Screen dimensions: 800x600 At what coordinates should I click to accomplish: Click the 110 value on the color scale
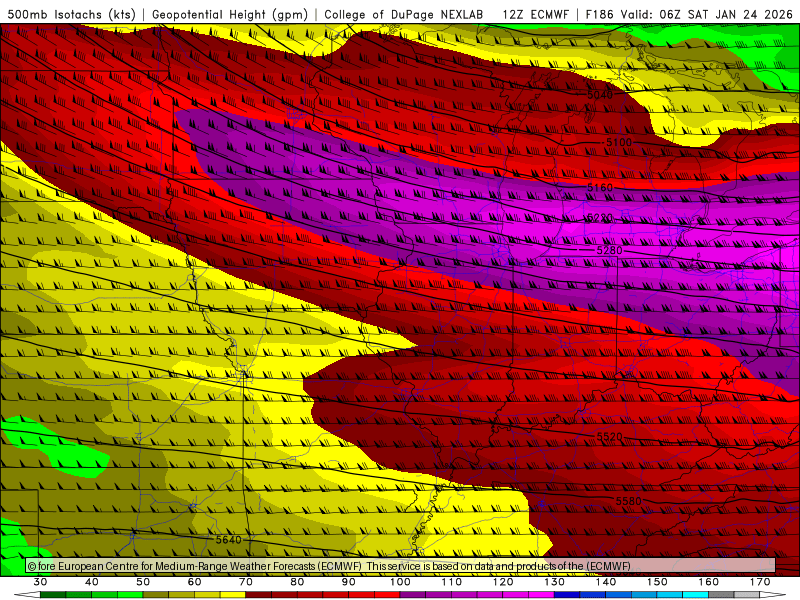[x=452, y=582]
